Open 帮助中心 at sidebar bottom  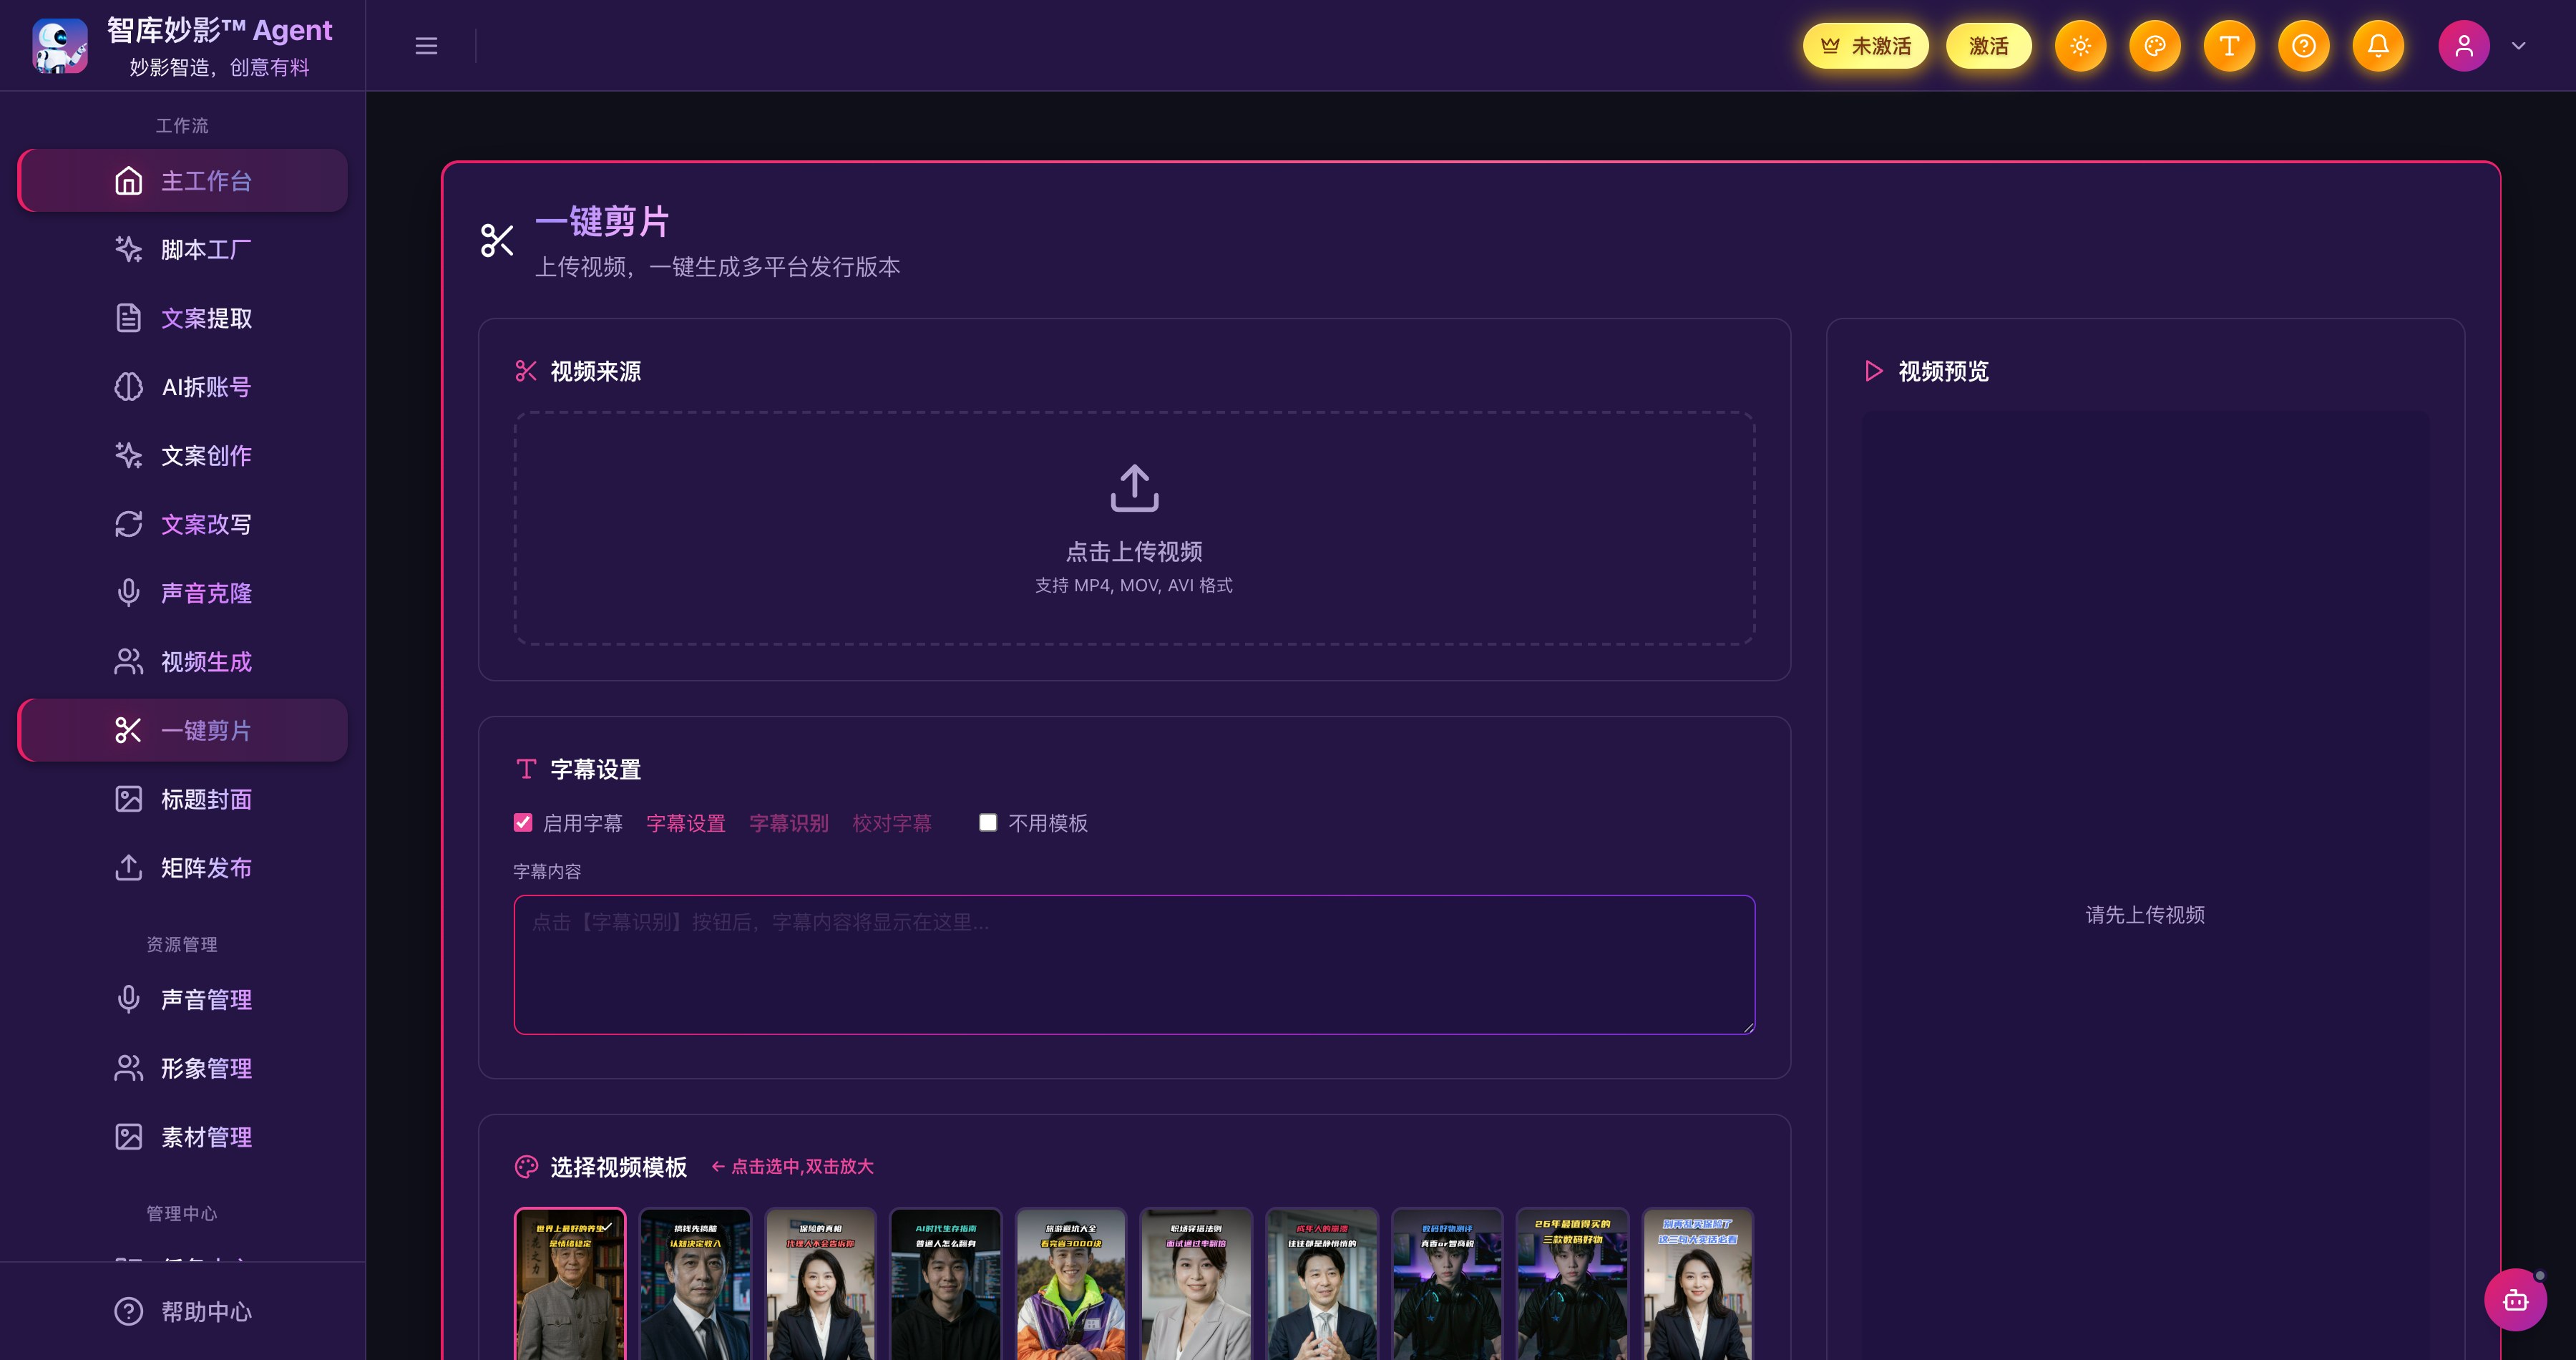point(183,1311)
